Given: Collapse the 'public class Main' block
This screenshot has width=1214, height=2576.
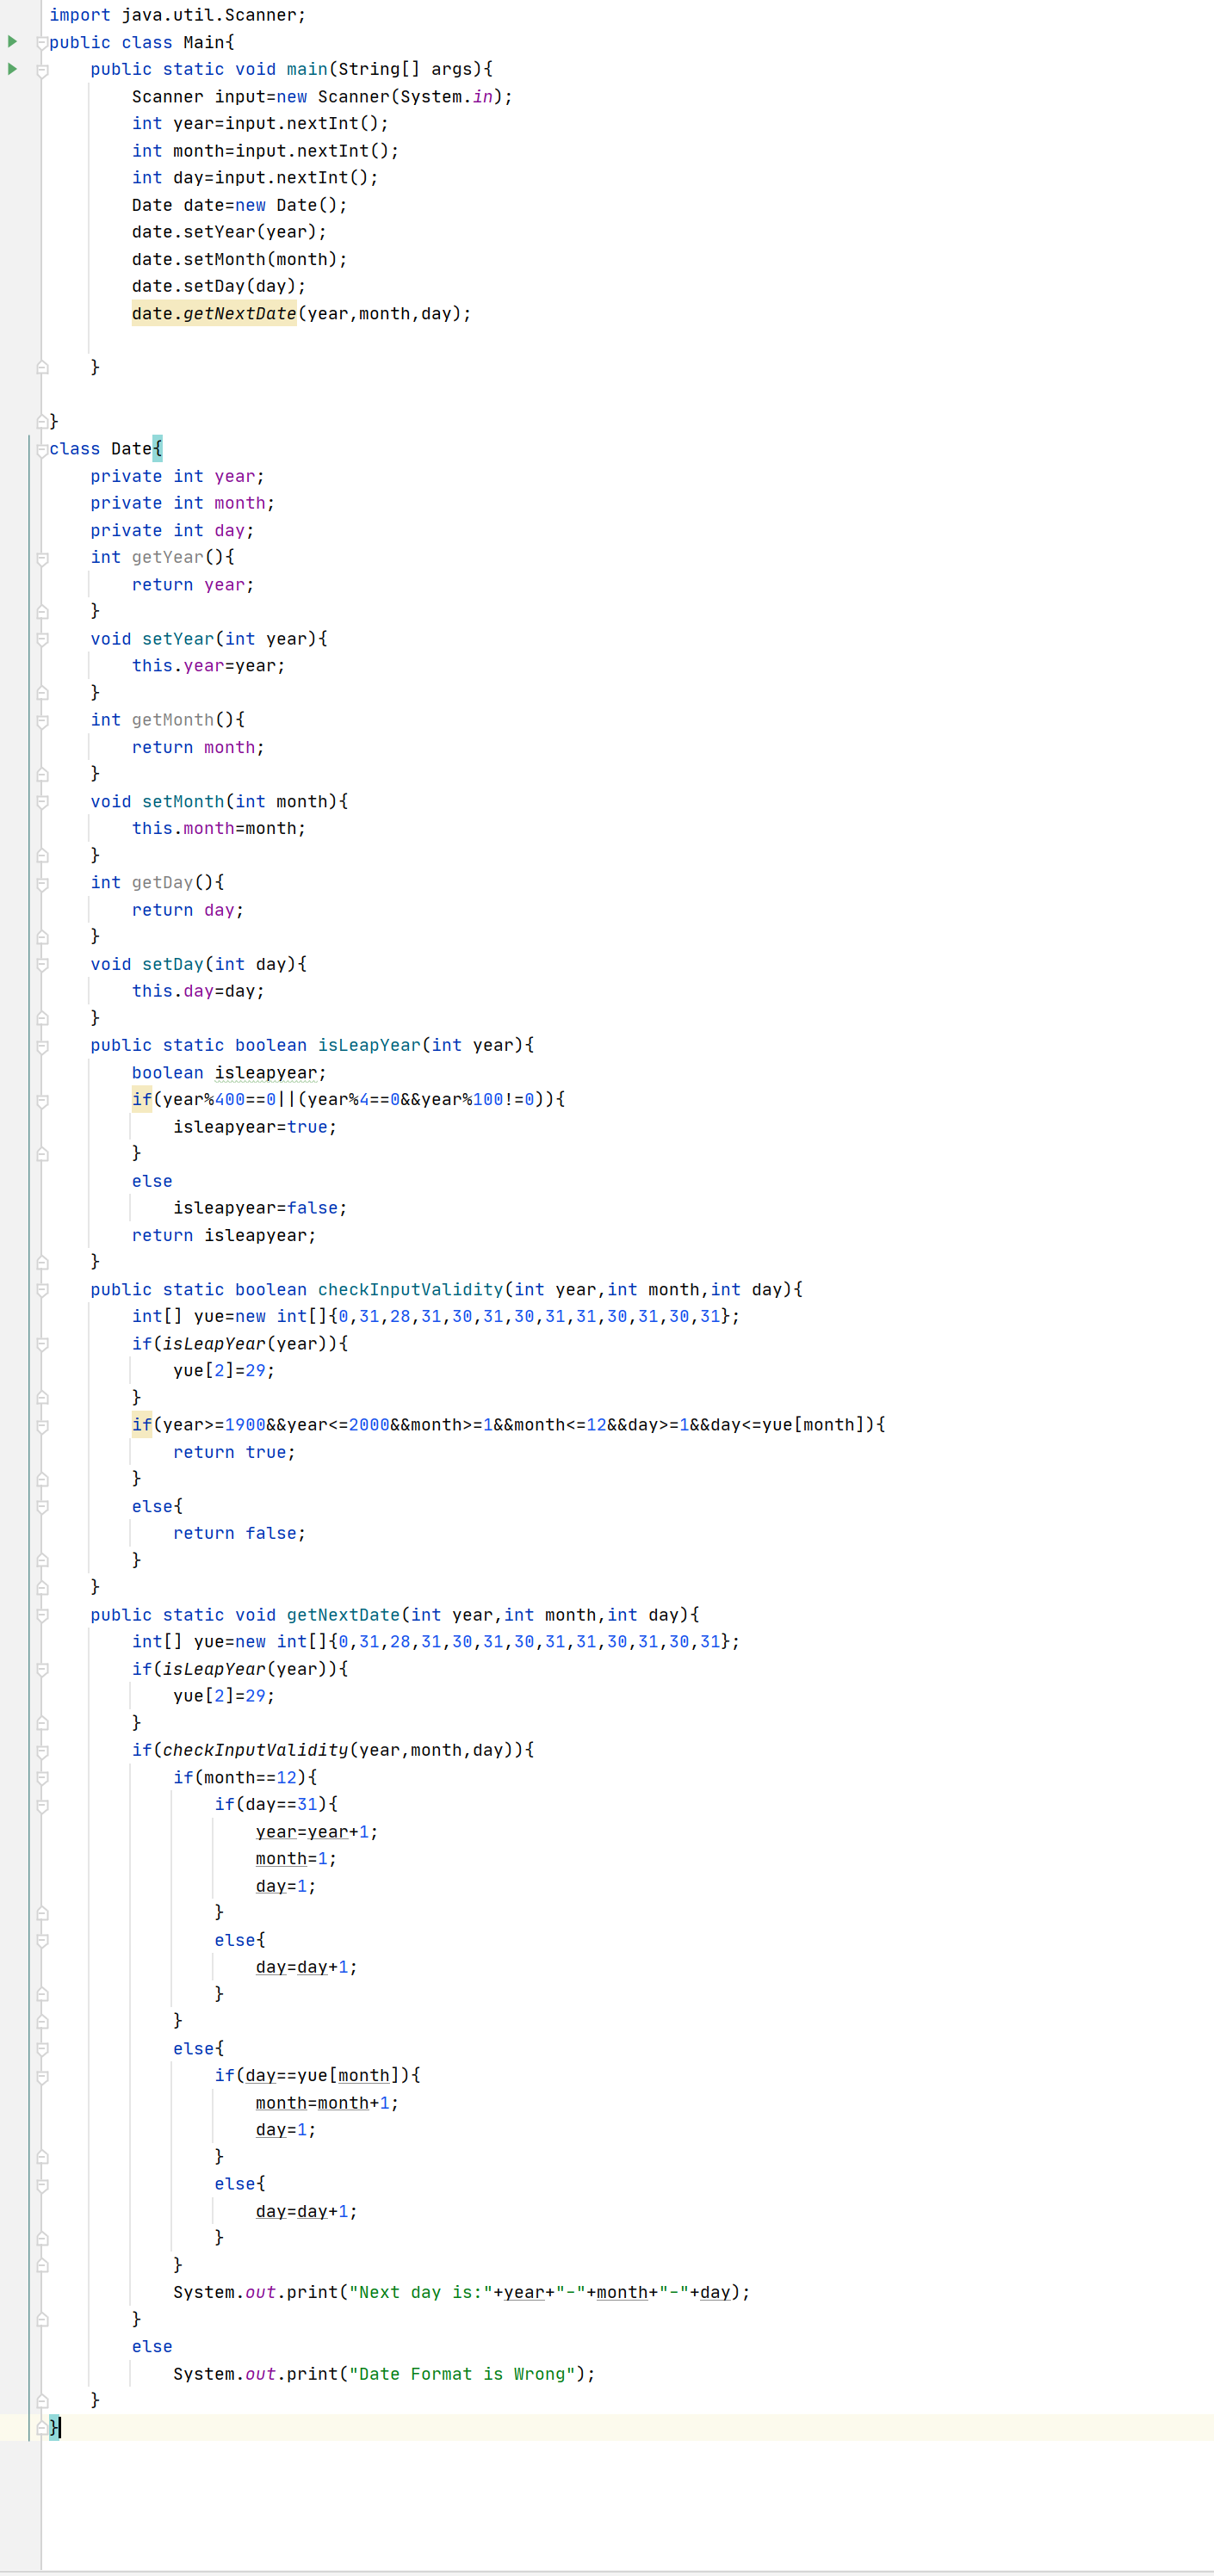Looking at the screenshot, I should click(42, 43).
